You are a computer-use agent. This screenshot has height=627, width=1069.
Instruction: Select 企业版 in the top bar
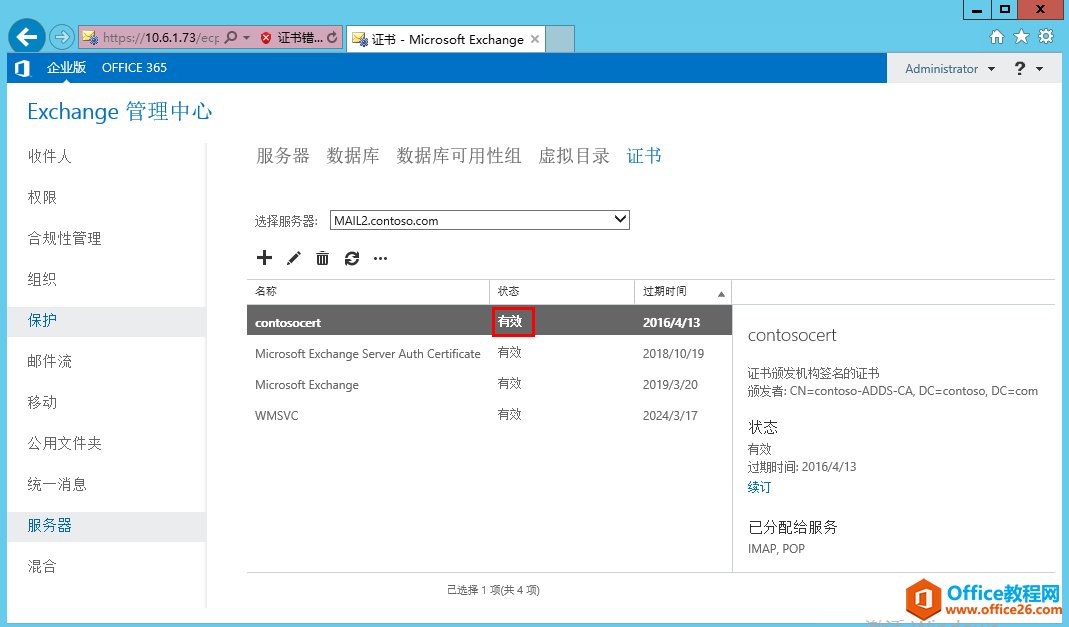(x=64, y=68)
